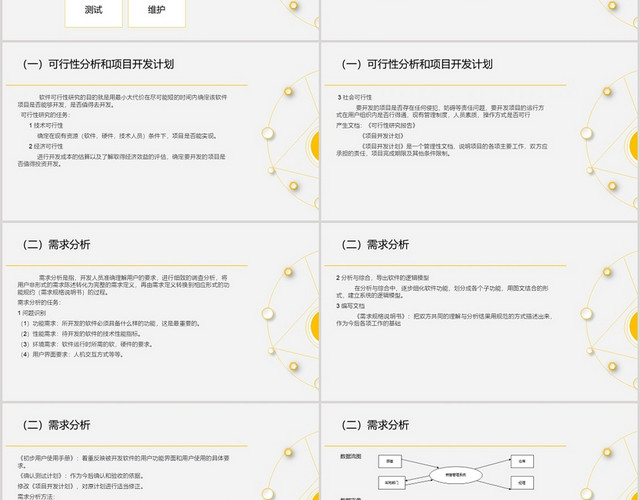
Task: Select line starting '修改《项目开发计划》'
Action: pyautogui.click(x=80, y=487)
